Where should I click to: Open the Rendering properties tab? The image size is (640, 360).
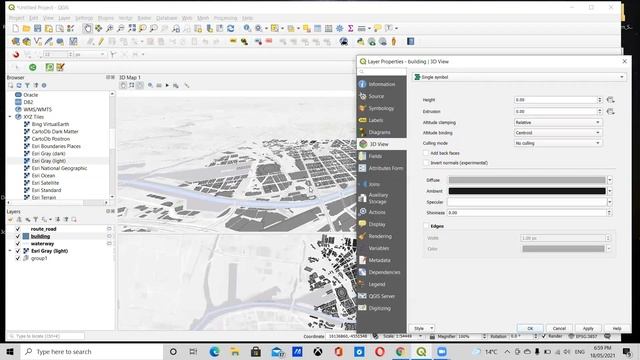coord(382,236)
